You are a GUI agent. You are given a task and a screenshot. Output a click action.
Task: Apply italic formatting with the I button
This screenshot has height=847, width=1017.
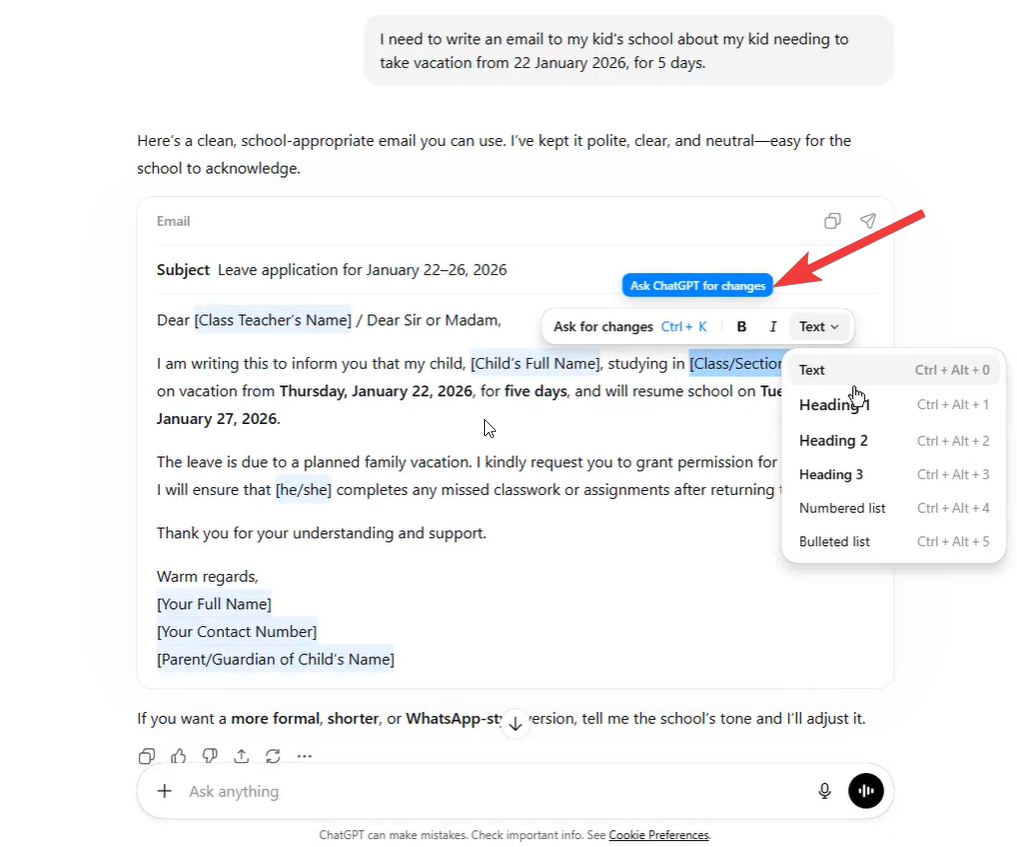click(x=772, y=327)
